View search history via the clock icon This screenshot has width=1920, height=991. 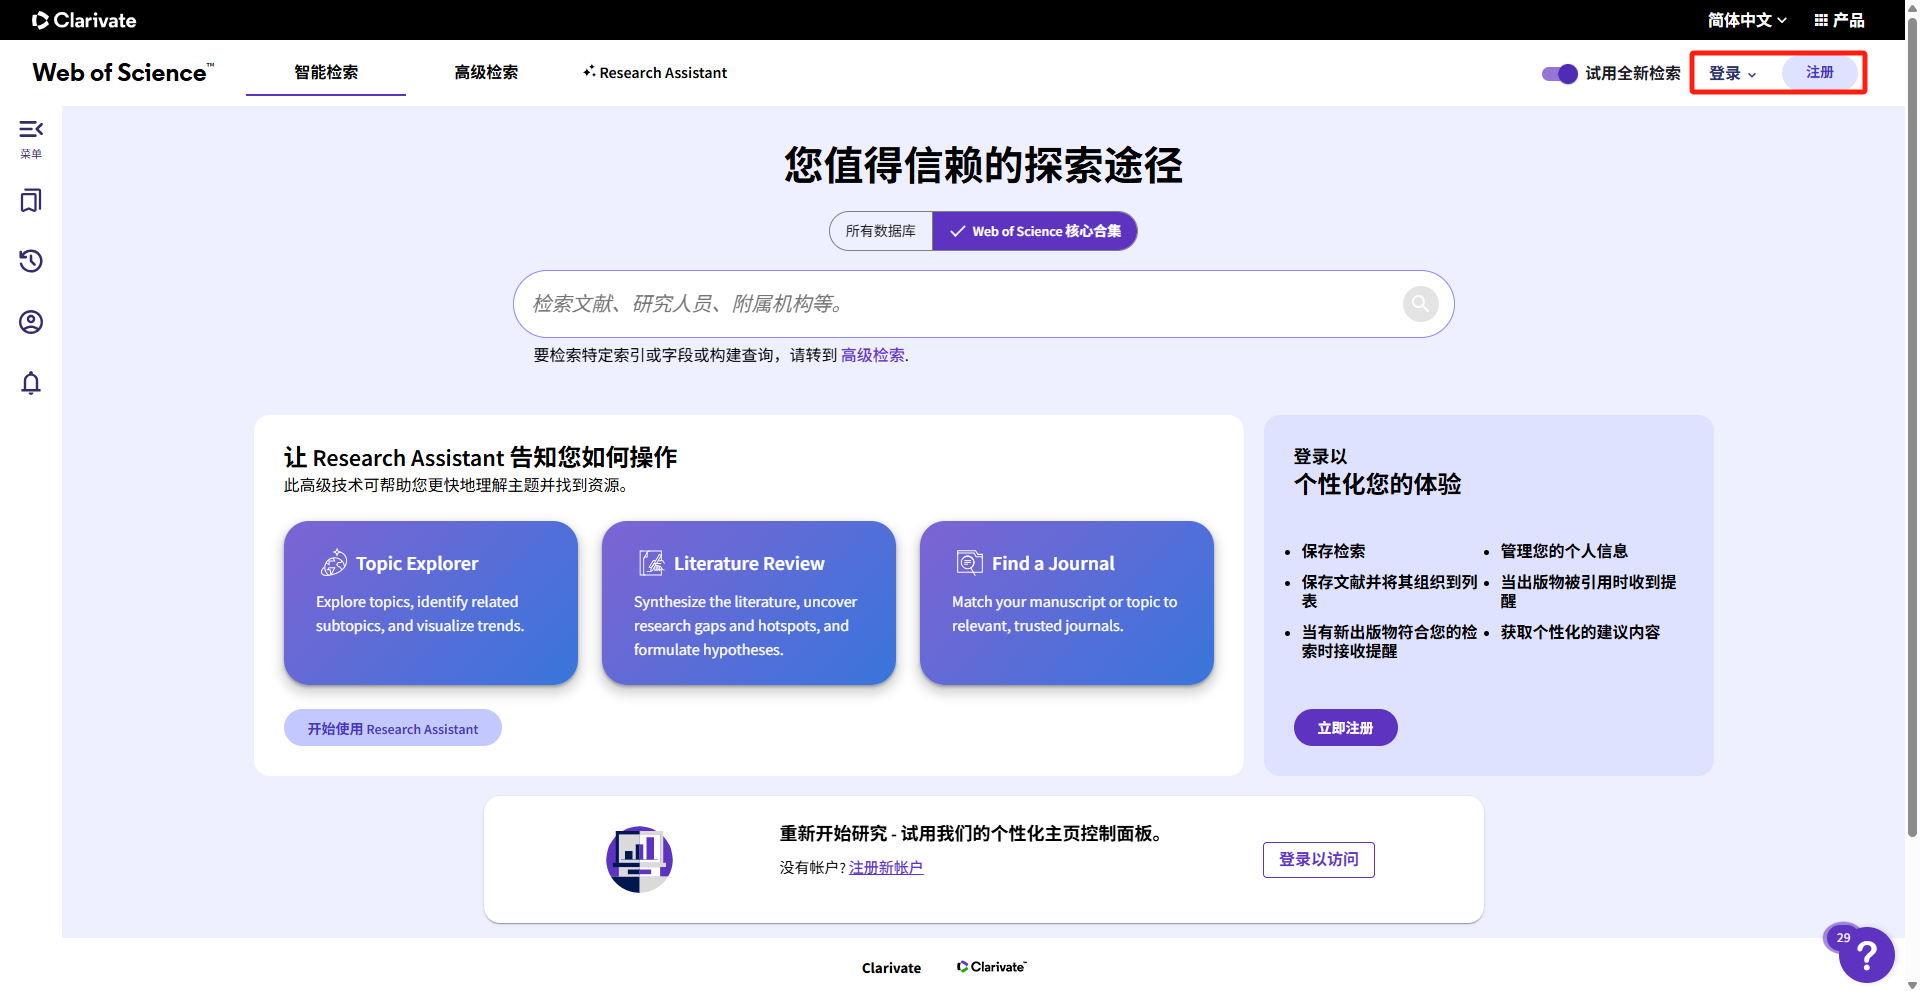point(30,261)
